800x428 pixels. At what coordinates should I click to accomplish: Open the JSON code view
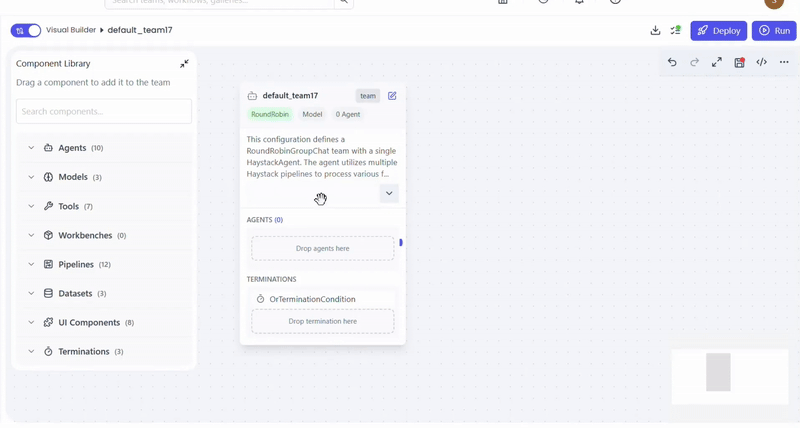(761, 62)
